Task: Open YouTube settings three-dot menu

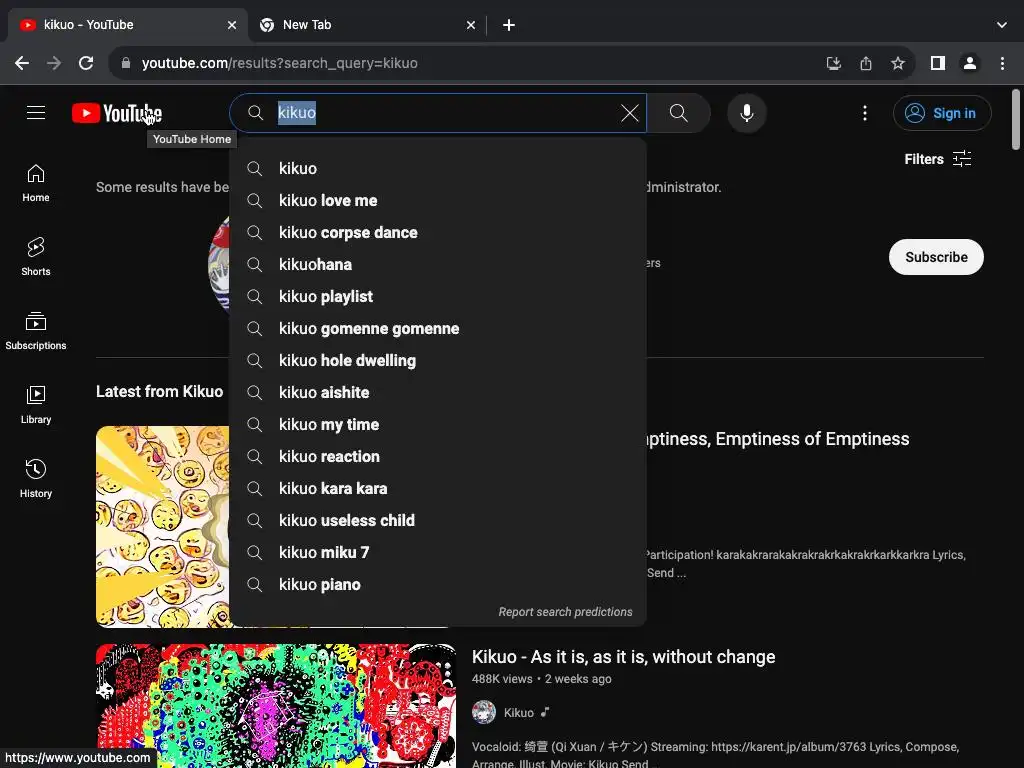Action: point(865,113)
